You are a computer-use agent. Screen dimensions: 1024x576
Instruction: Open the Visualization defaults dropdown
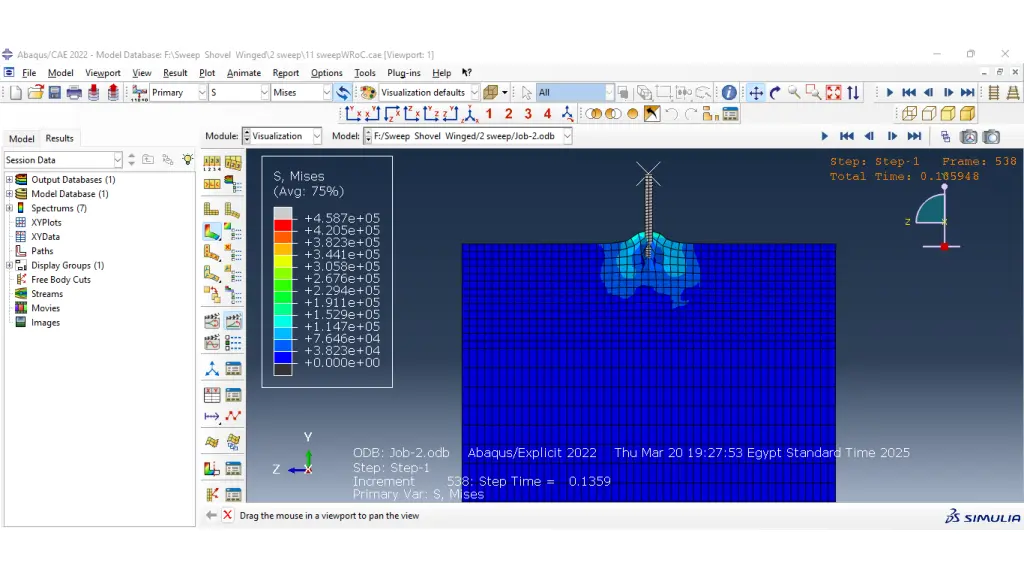[x=429, y=93]
